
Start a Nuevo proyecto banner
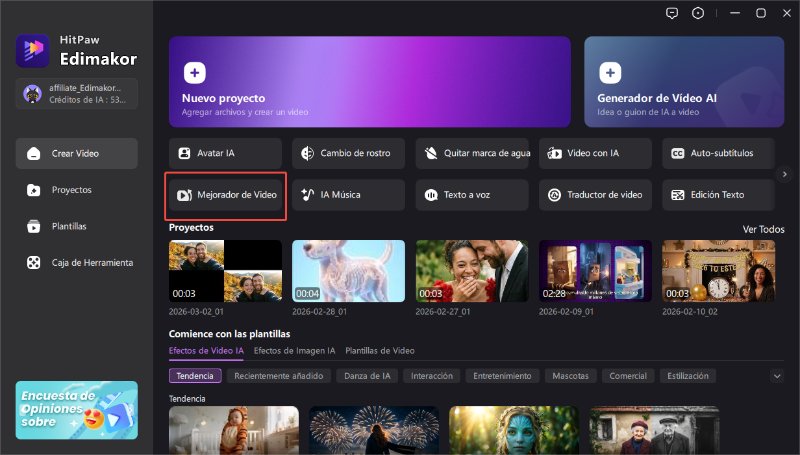pos(369,82)
